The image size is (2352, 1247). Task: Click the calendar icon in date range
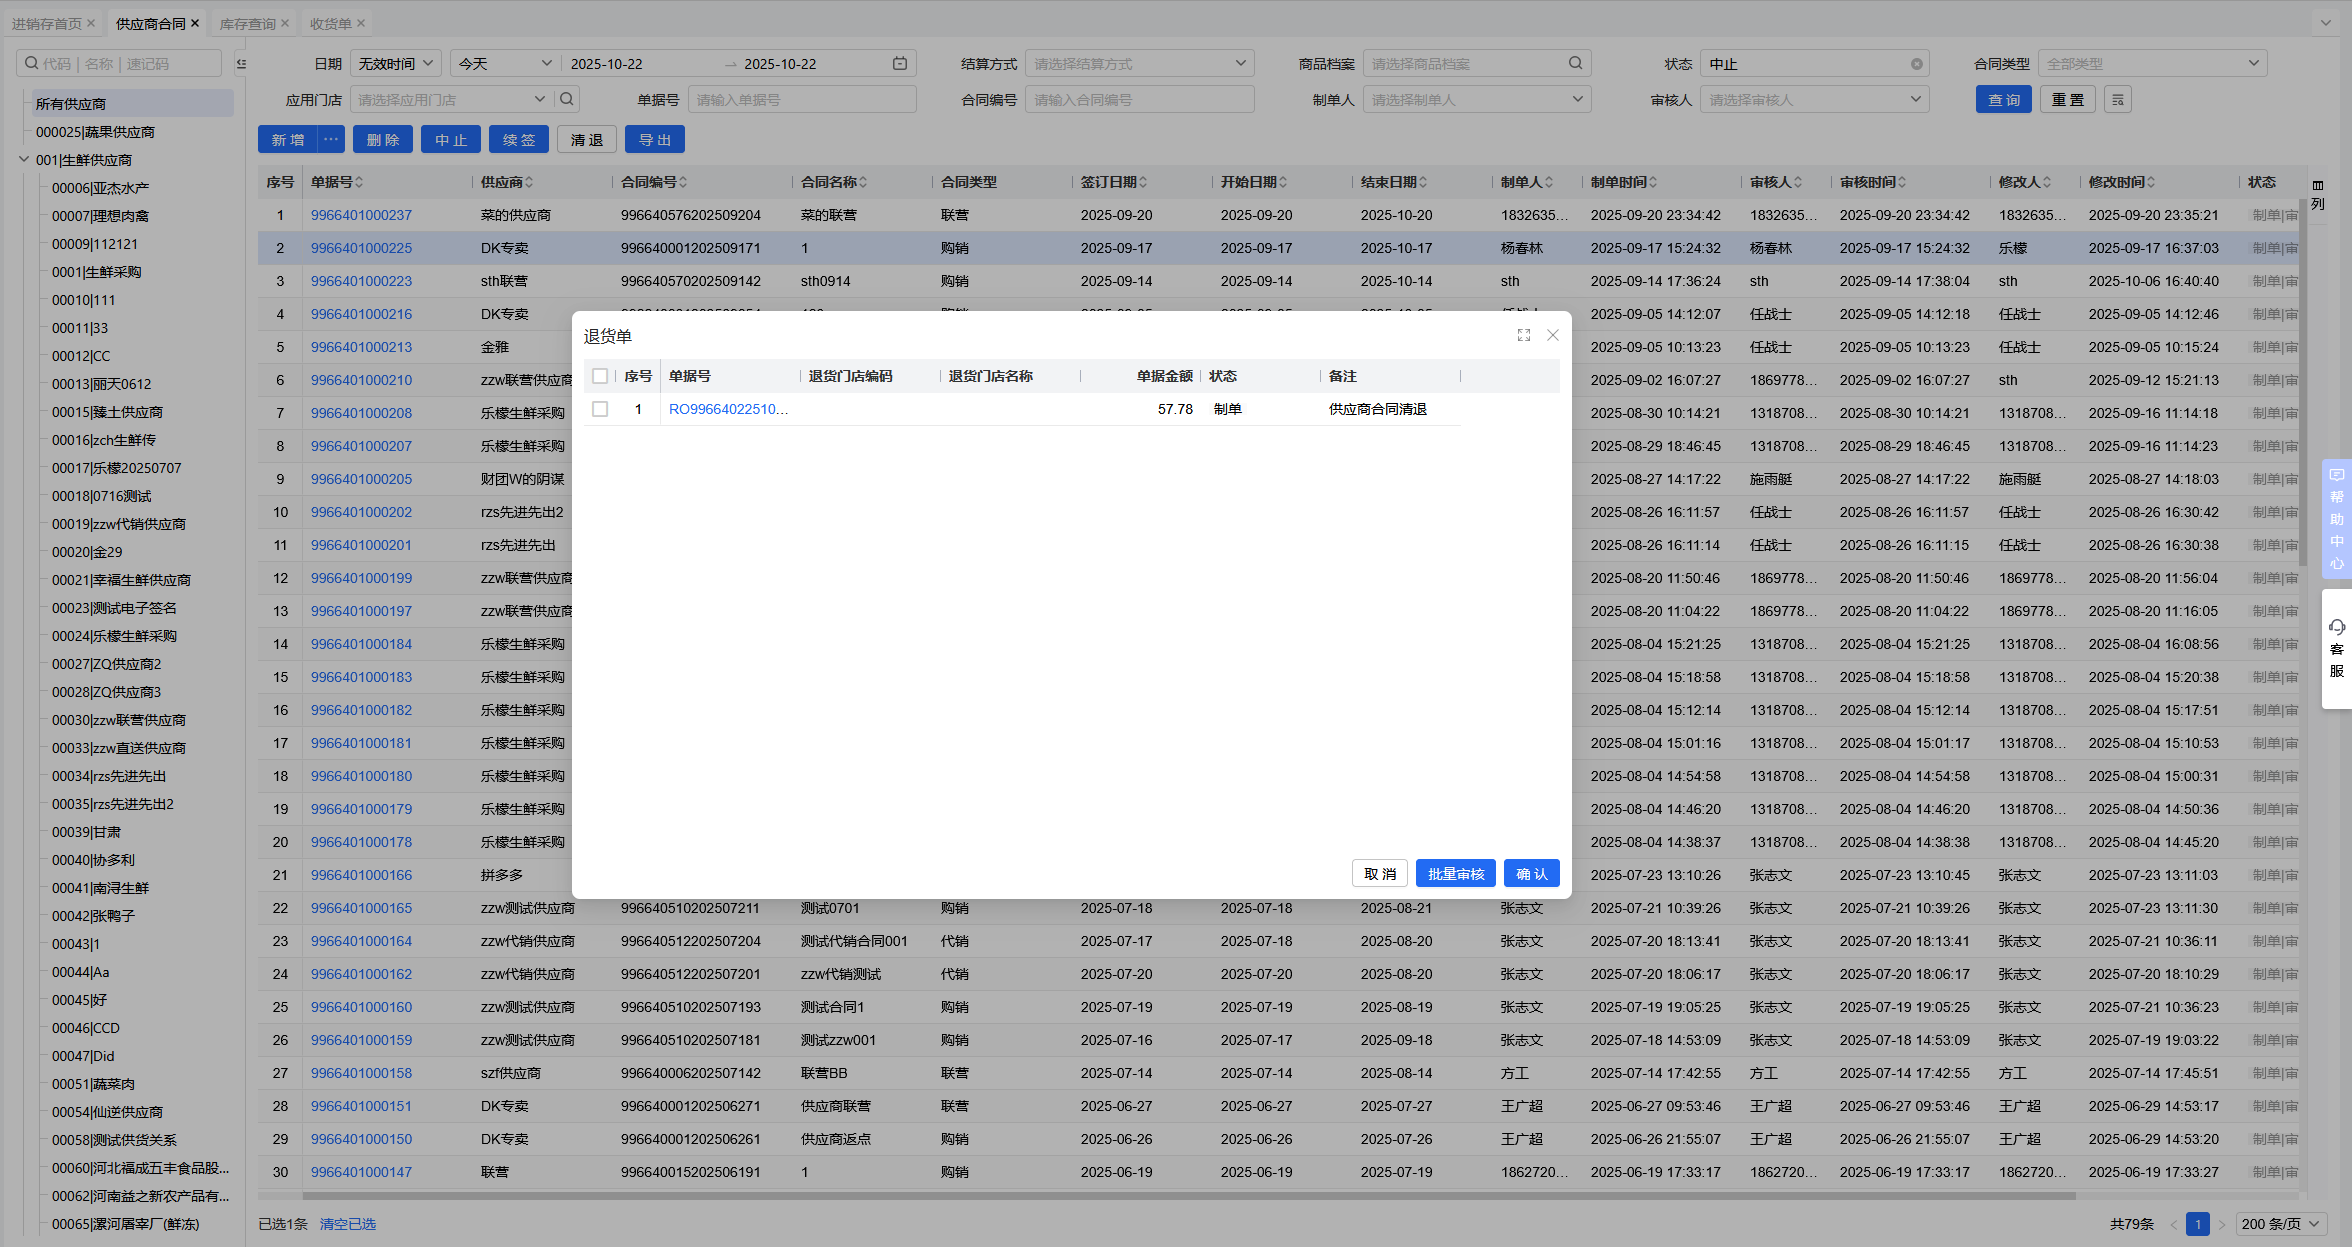899,64
